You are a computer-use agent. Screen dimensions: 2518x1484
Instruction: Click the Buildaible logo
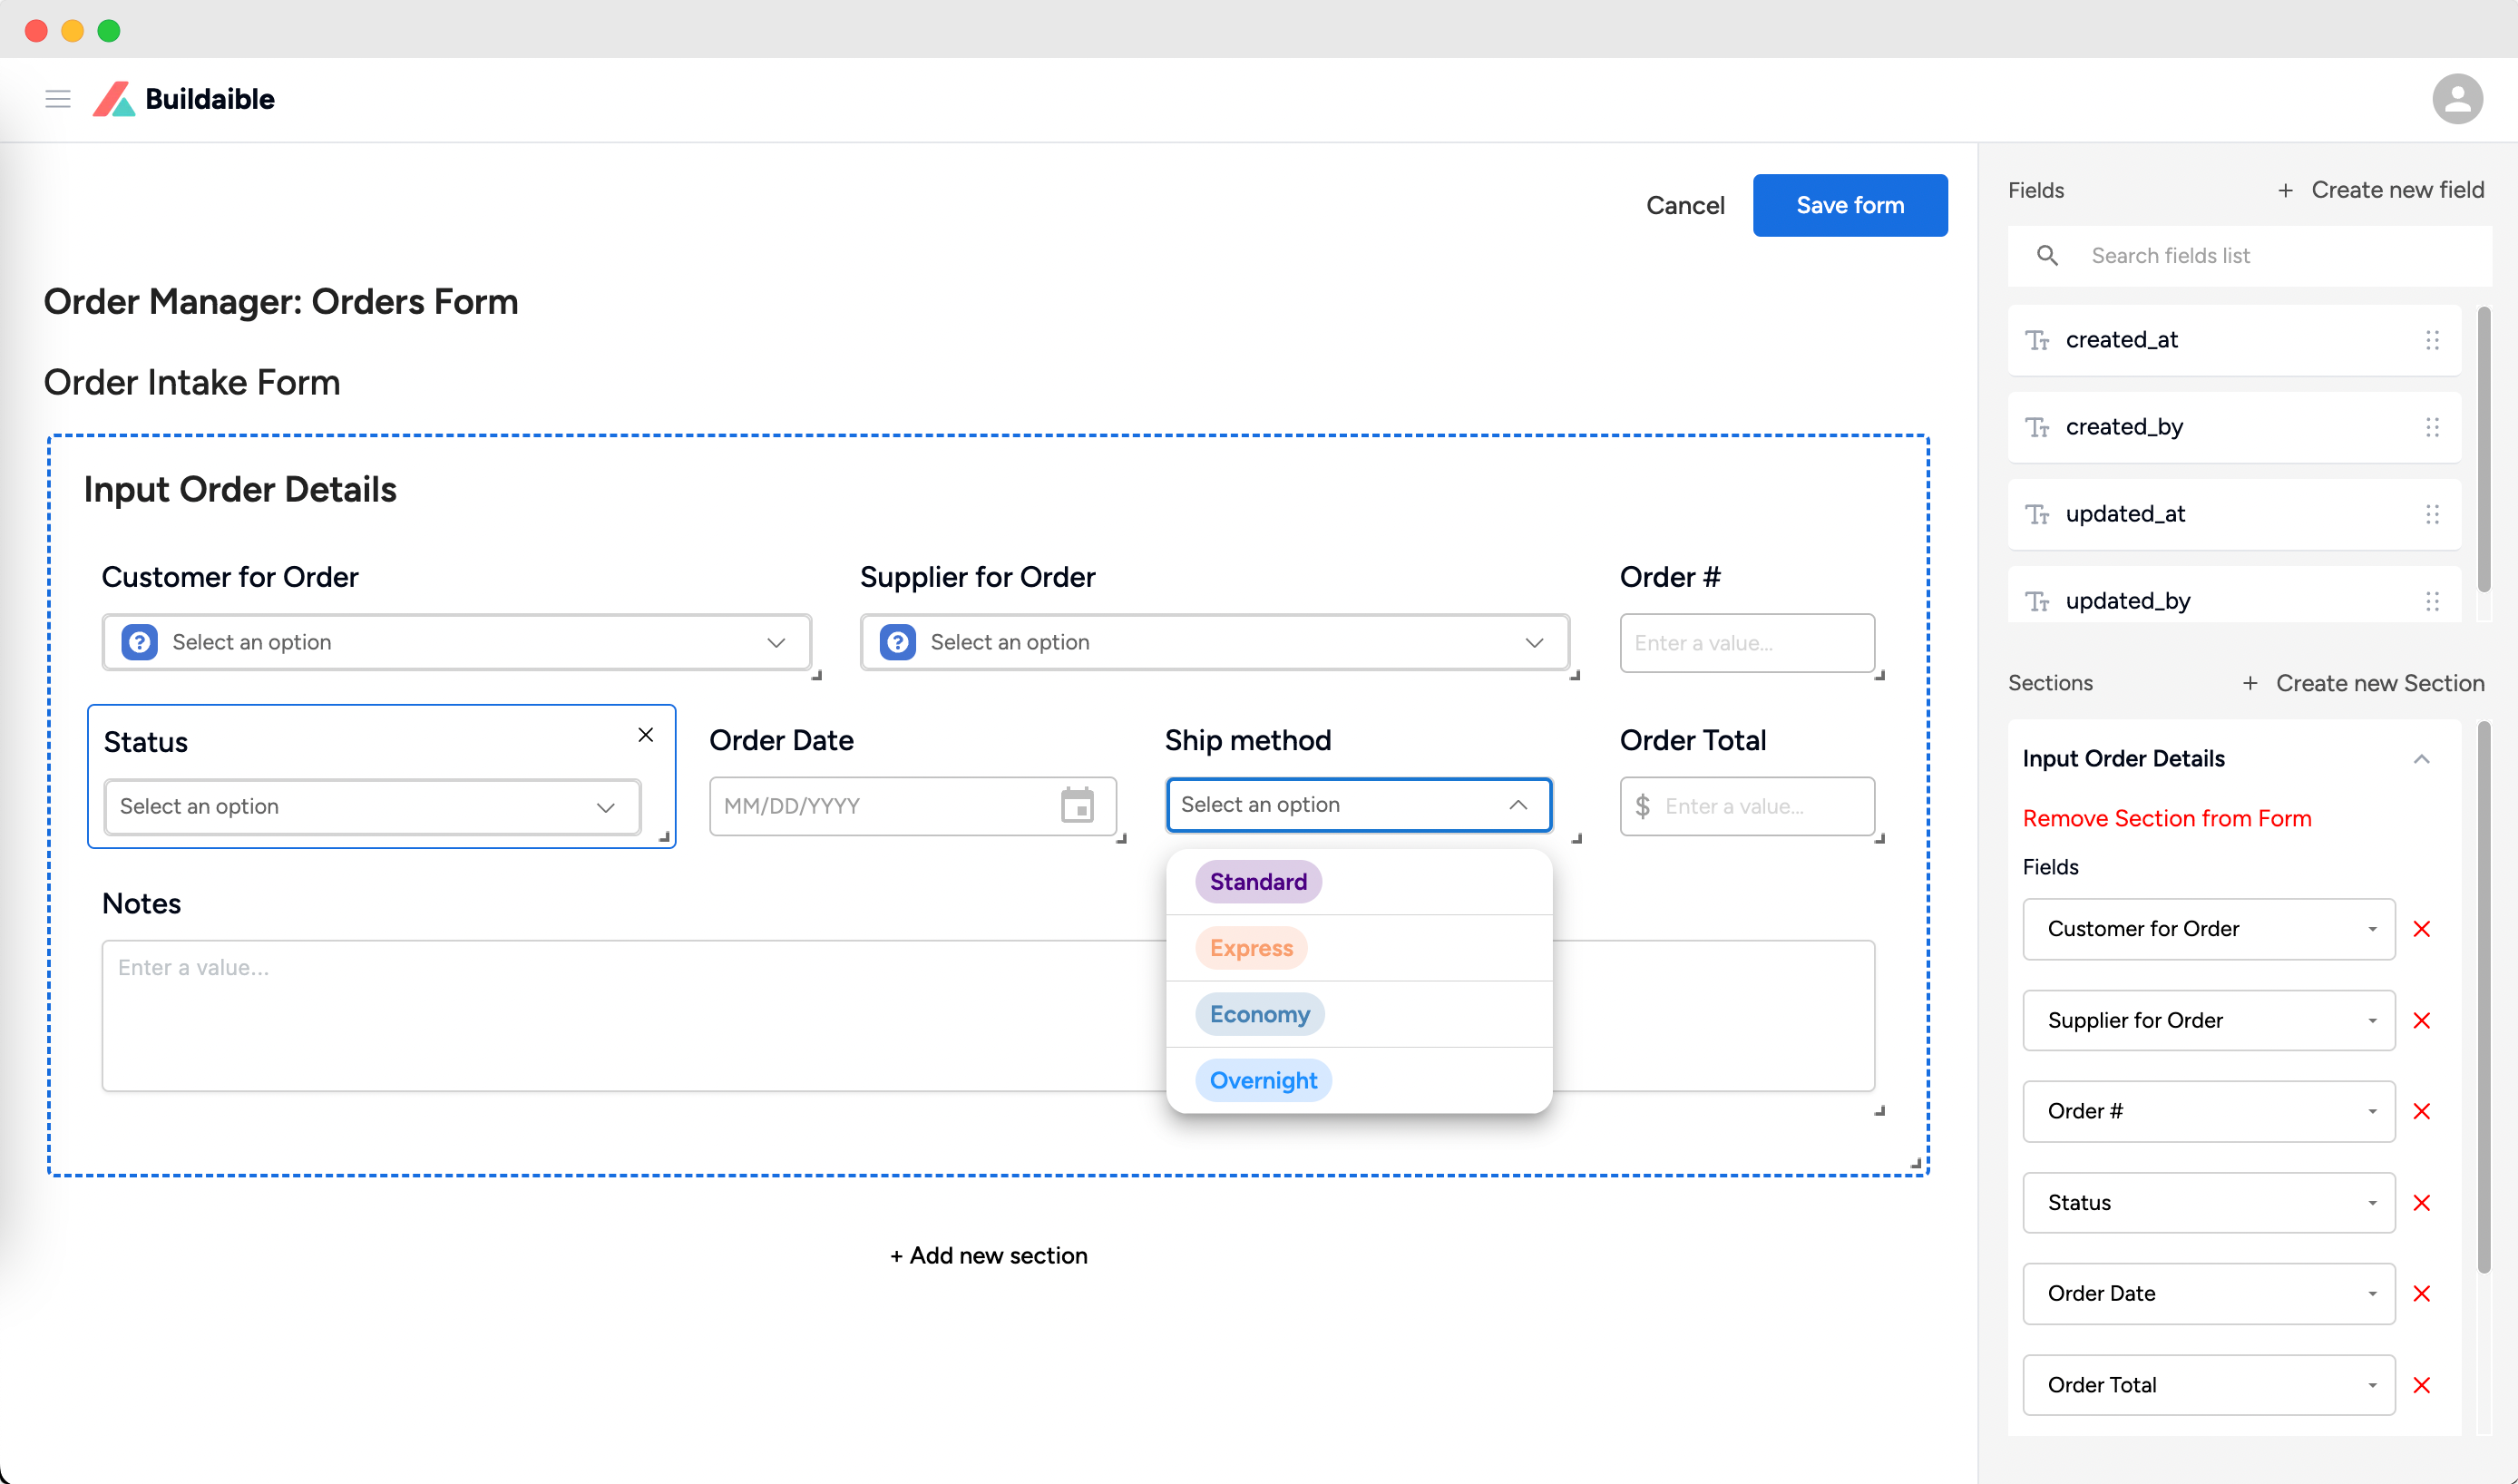[184, 99]
